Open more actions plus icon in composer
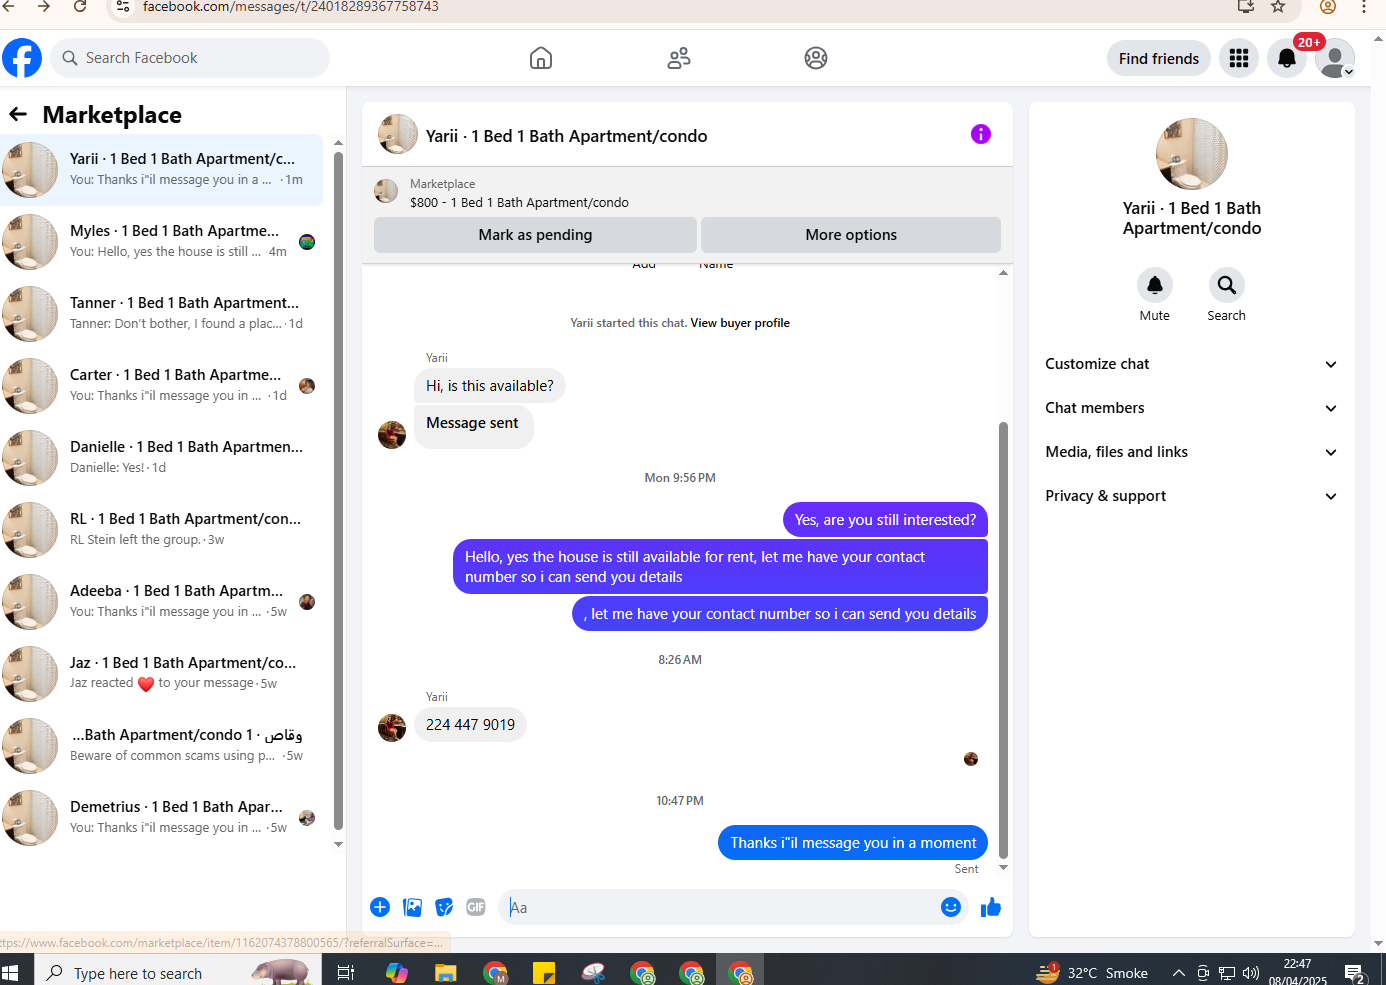This screenshot has height=985, width=1386. tap(380, 907)
